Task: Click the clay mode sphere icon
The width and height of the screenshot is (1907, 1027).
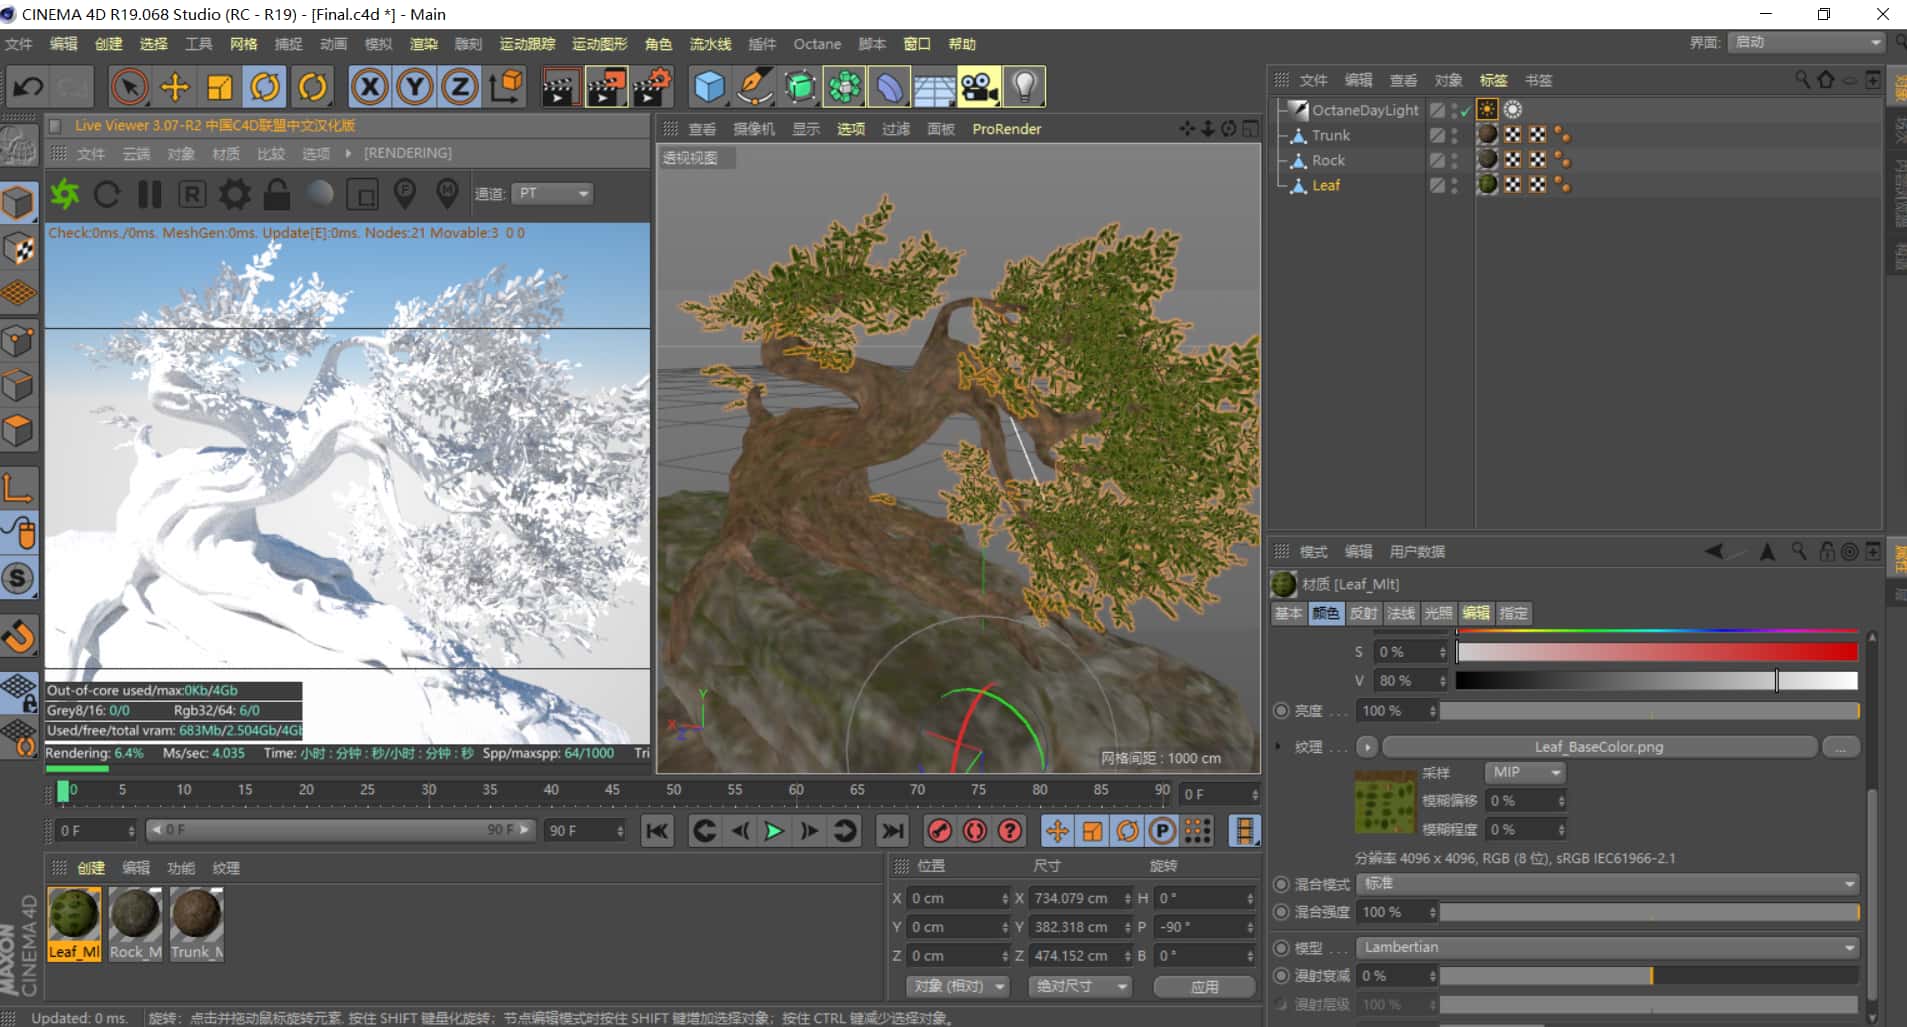Action: coord(320,193)
